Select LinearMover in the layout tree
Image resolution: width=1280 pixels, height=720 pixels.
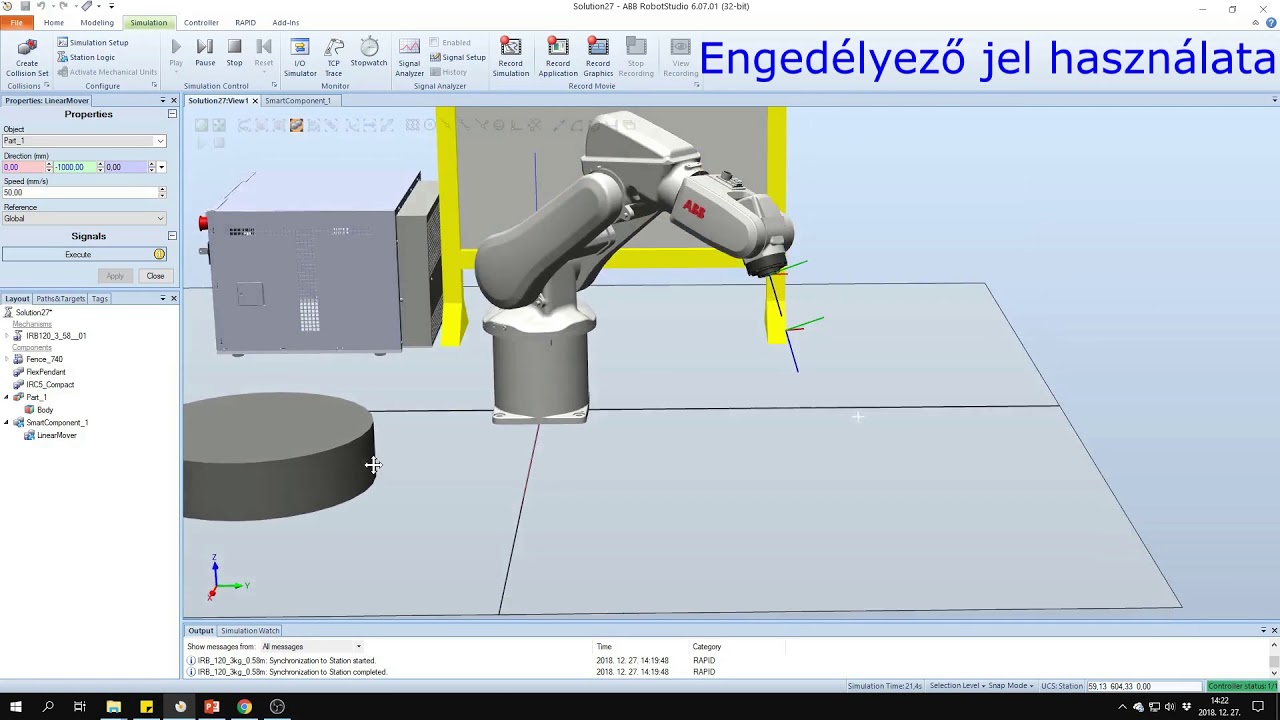click(56, 436)
